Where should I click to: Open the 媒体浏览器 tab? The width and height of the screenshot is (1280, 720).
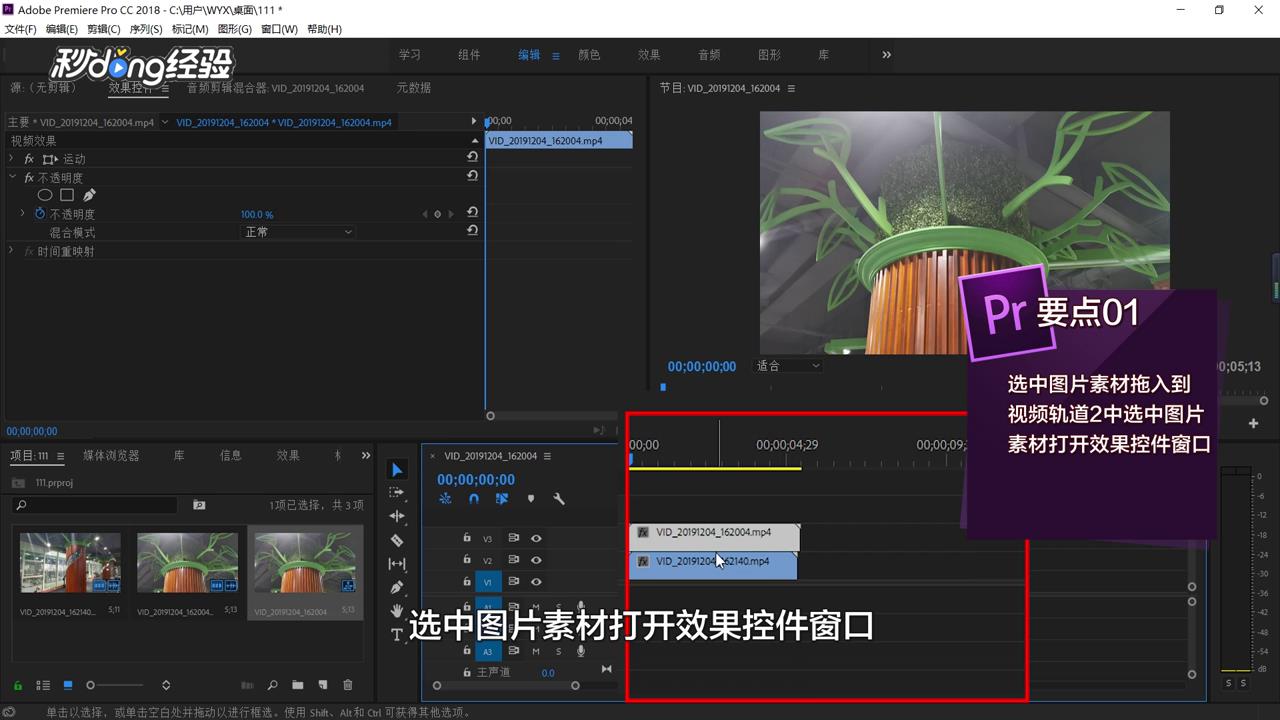tap(111, 455)
